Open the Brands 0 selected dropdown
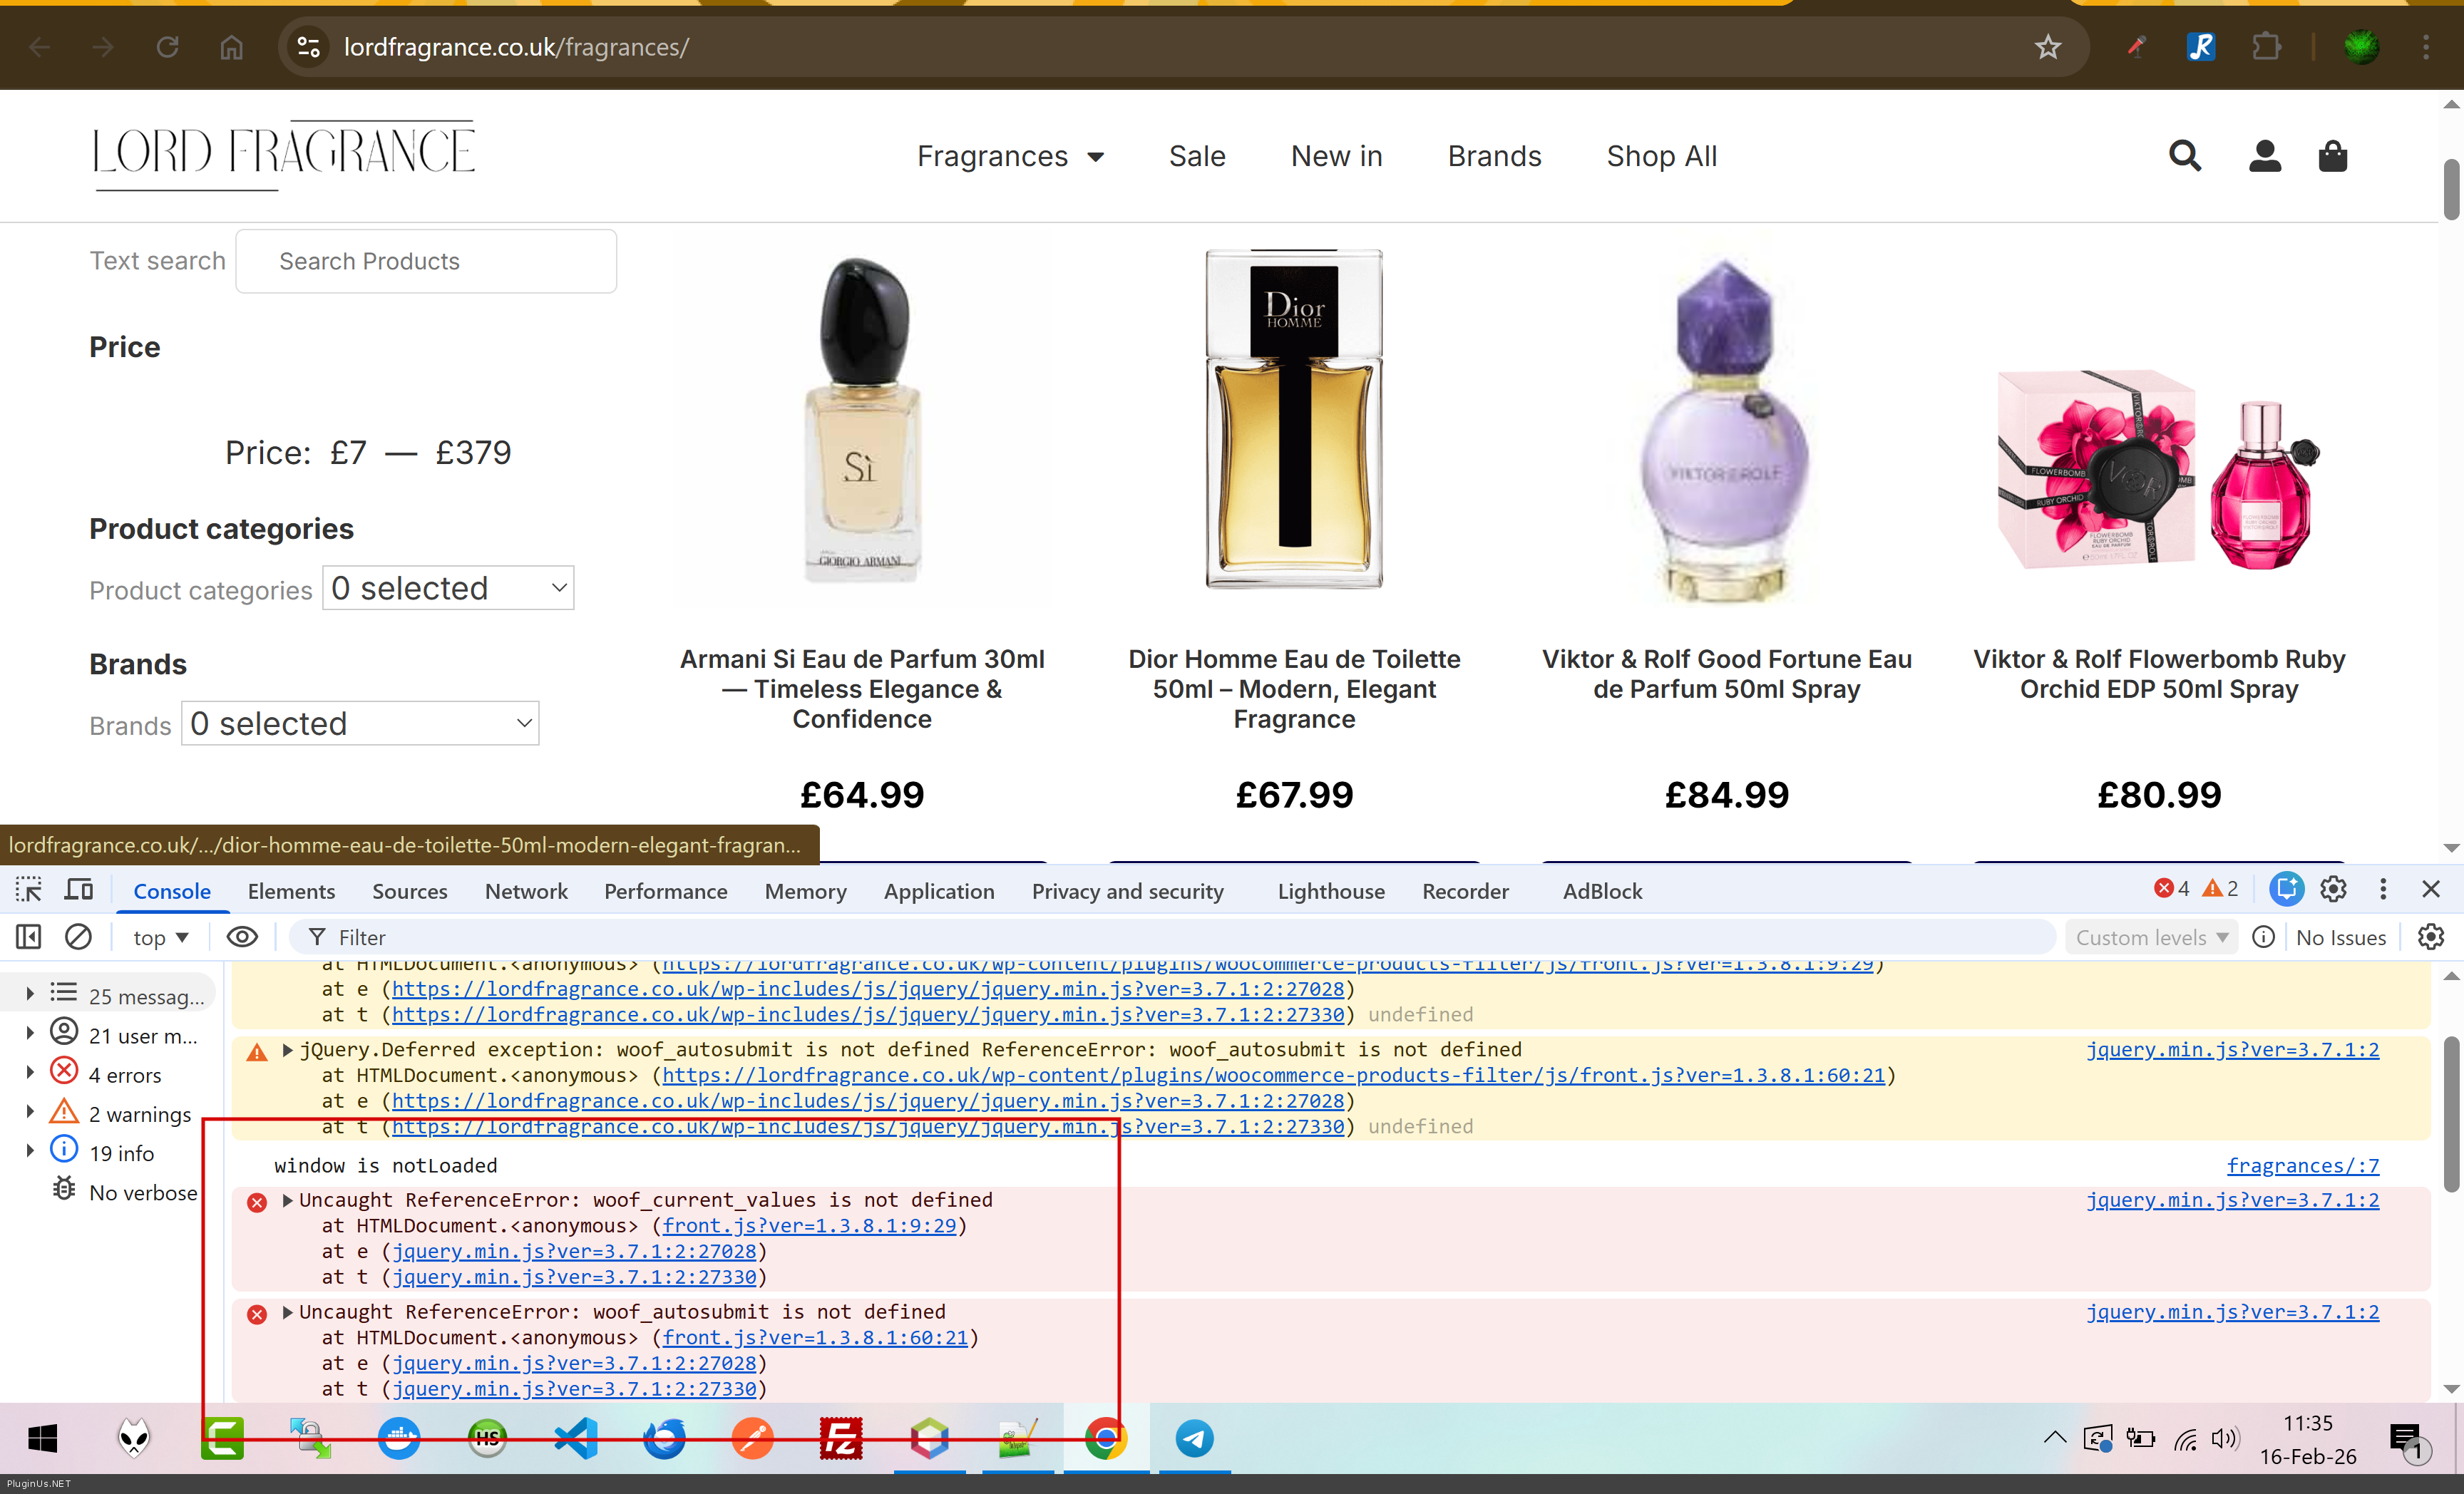Image resolution: width=2464 pixels, height=1494 pixels. (x=360, y=723)
